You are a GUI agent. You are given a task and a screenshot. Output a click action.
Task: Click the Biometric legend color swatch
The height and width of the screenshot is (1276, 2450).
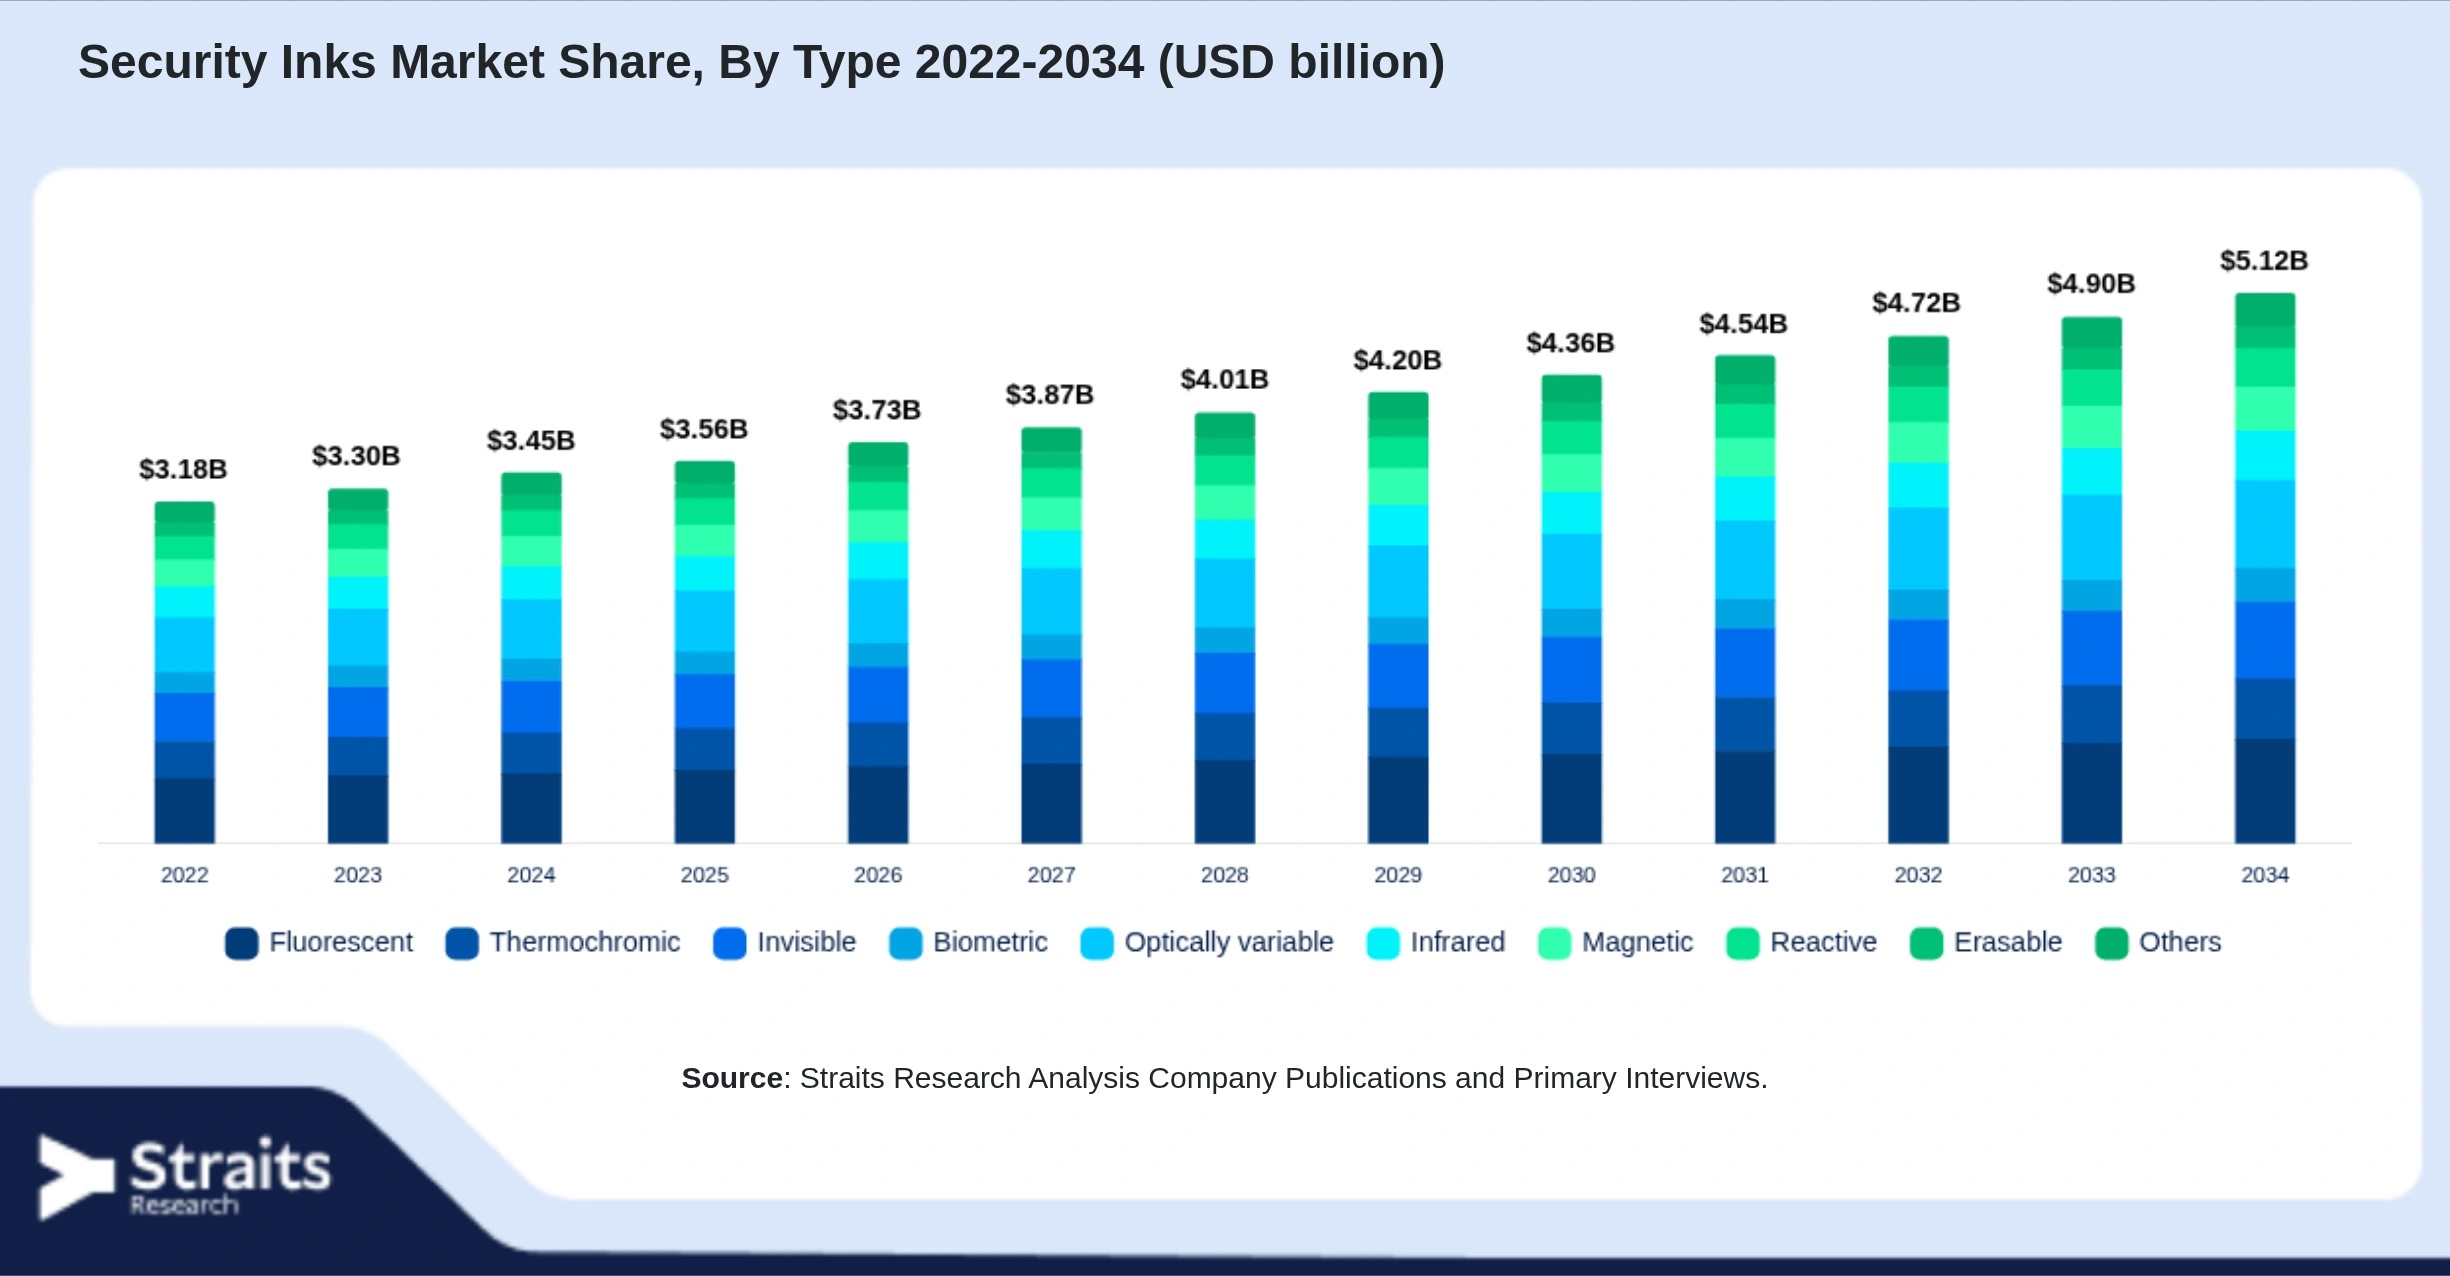tap(906, 943)
